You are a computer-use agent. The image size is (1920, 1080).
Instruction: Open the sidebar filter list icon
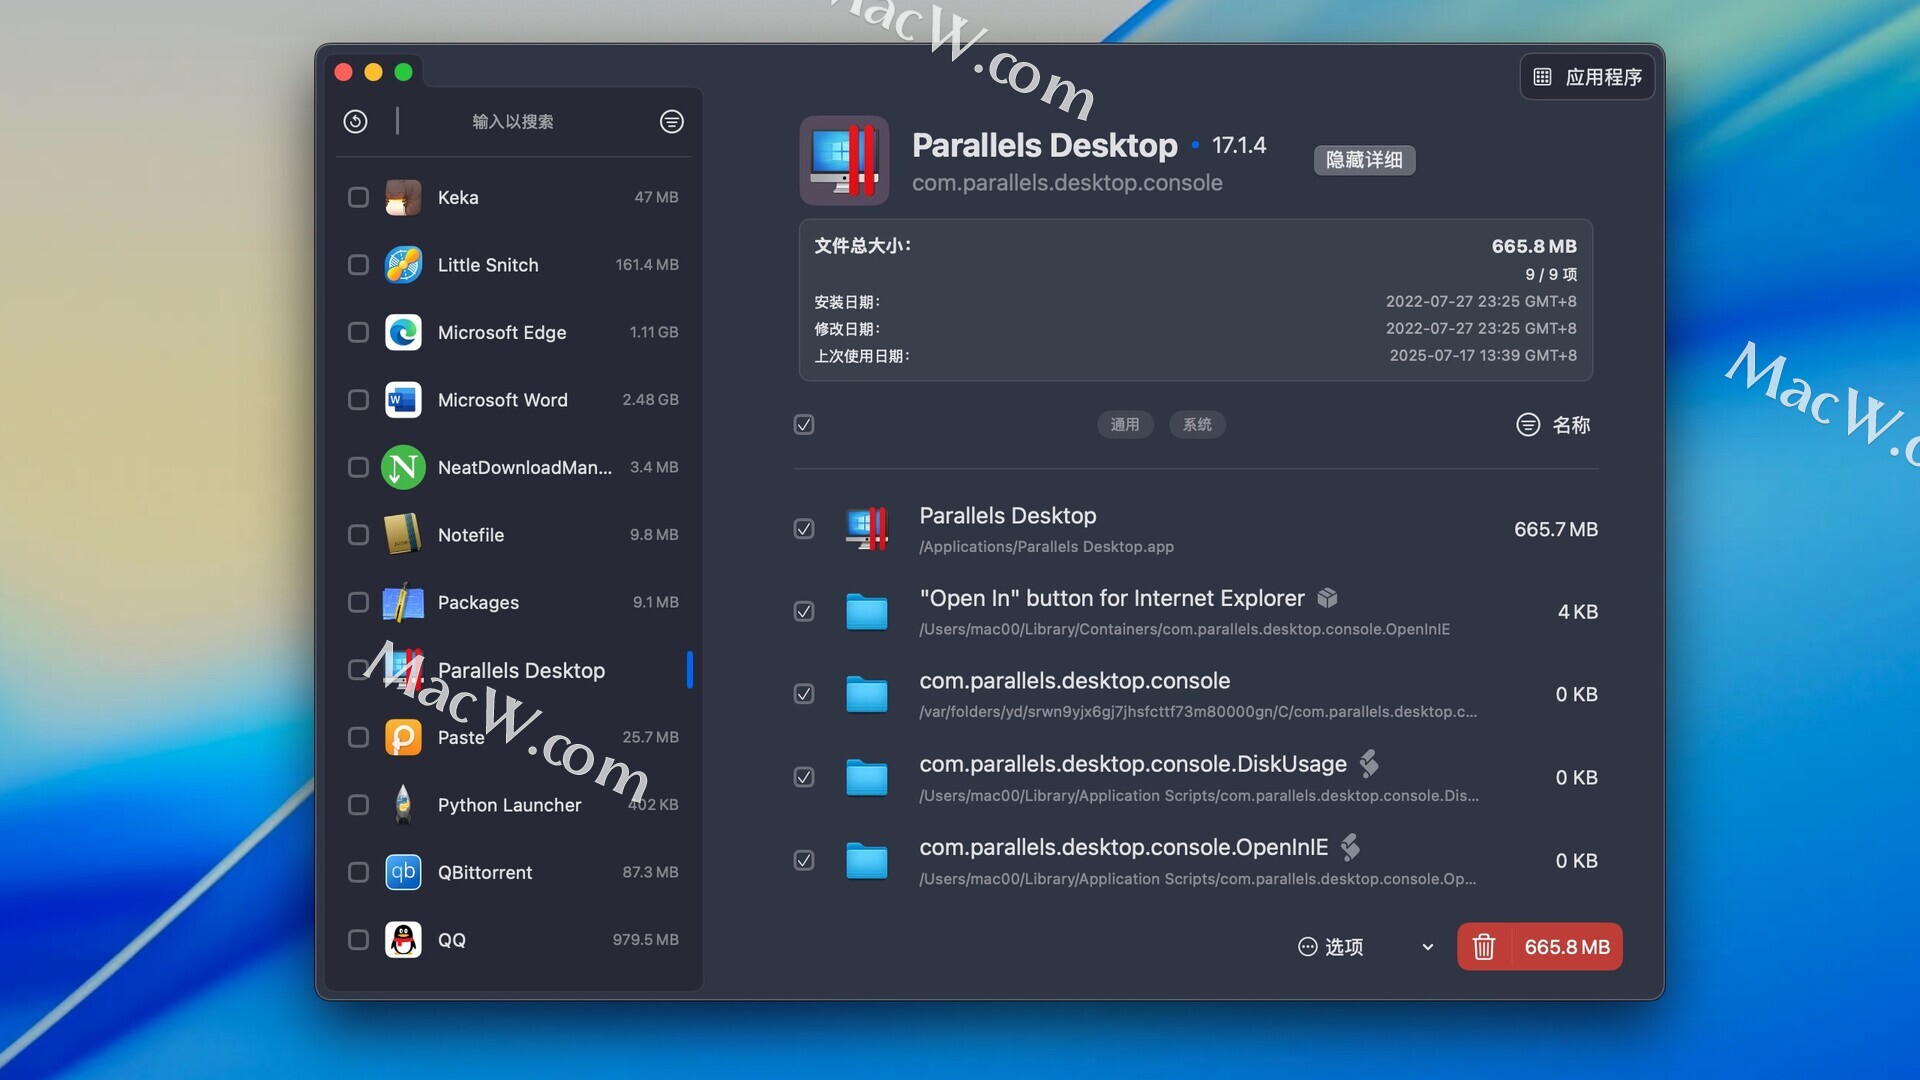coord(672,121)
